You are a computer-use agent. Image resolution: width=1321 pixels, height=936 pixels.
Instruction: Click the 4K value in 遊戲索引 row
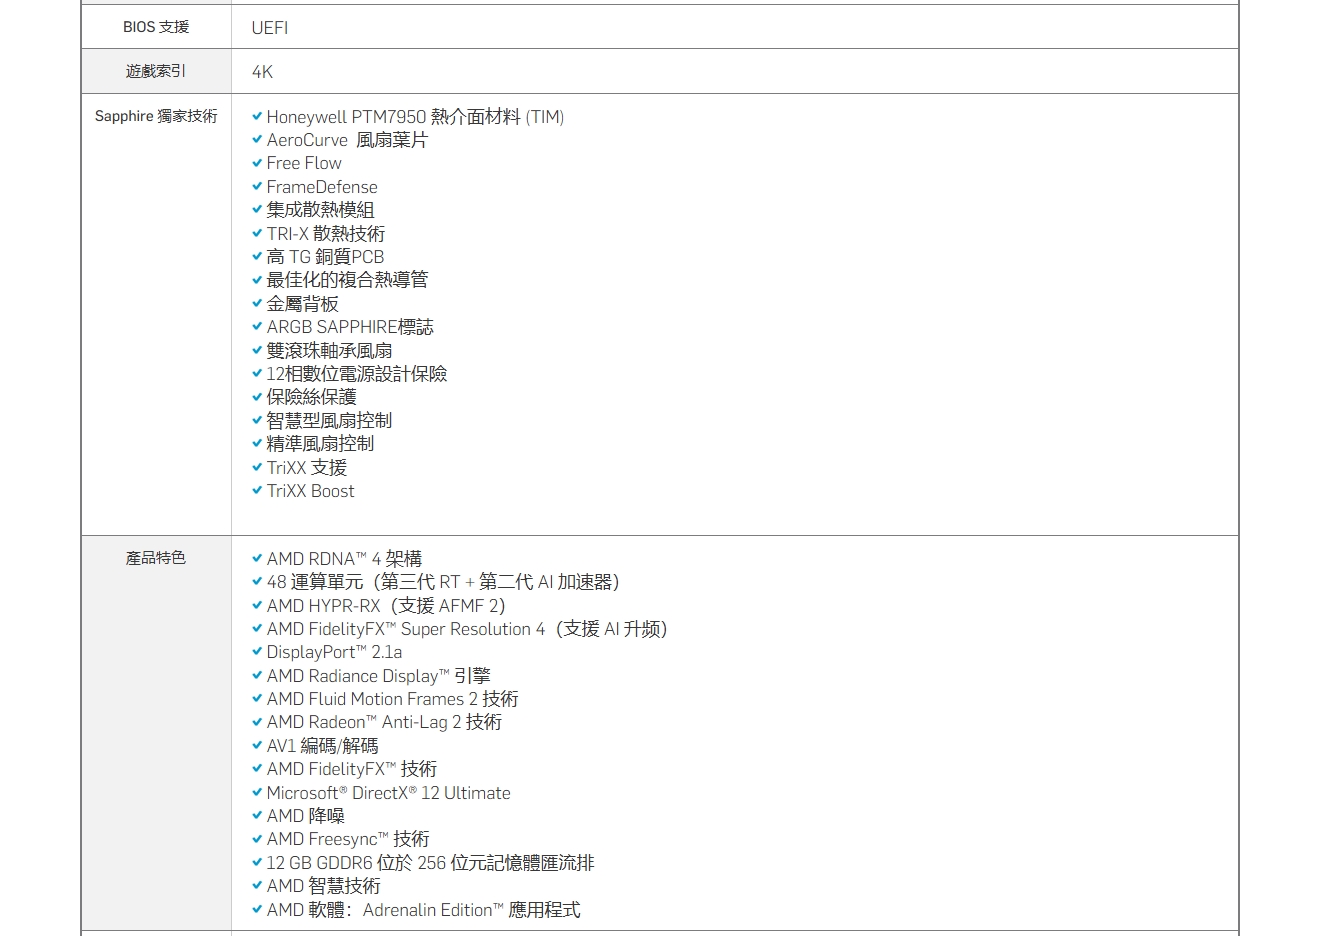coord(262,72)
